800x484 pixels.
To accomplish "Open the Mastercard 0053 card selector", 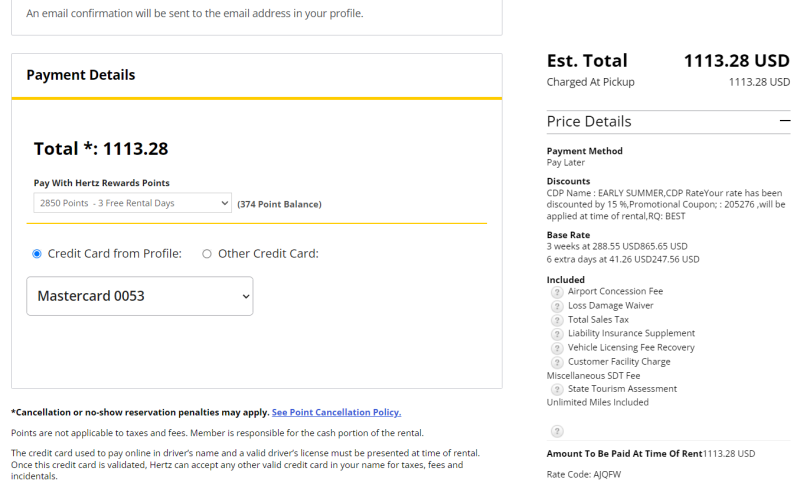I will coord(139,296).
